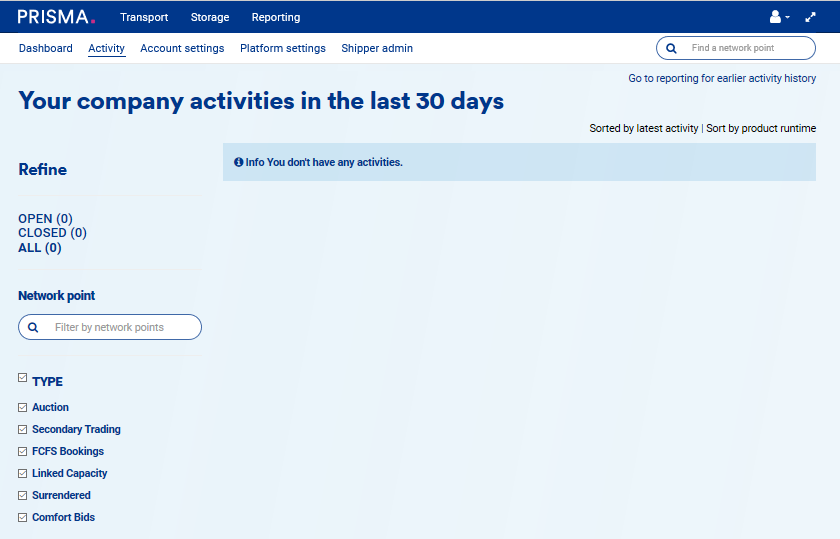Go to the Platform settings tab
840x539 pixels.
(x=283, y=48)
